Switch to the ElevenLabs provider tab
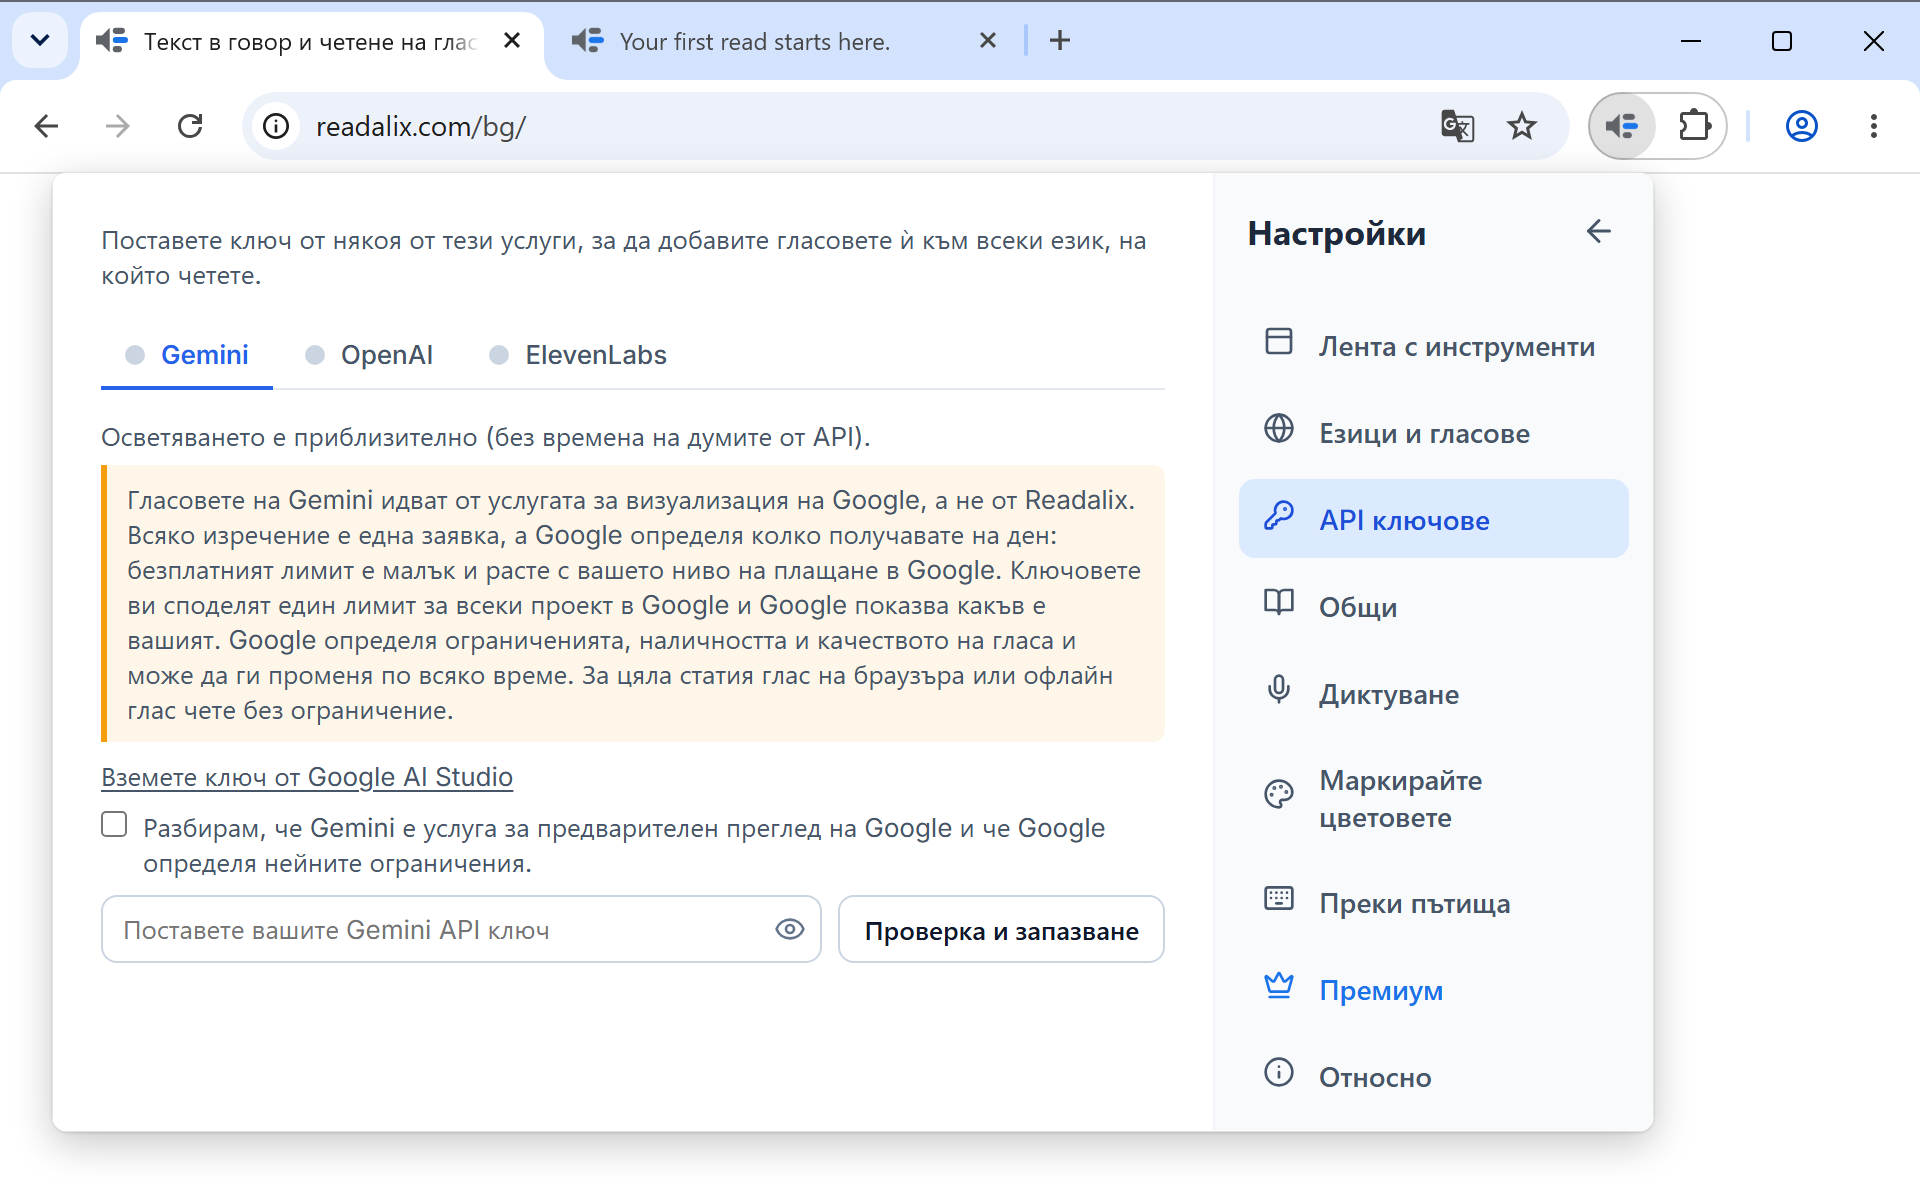This screenshot has height=1200, width=1920. 578,355
